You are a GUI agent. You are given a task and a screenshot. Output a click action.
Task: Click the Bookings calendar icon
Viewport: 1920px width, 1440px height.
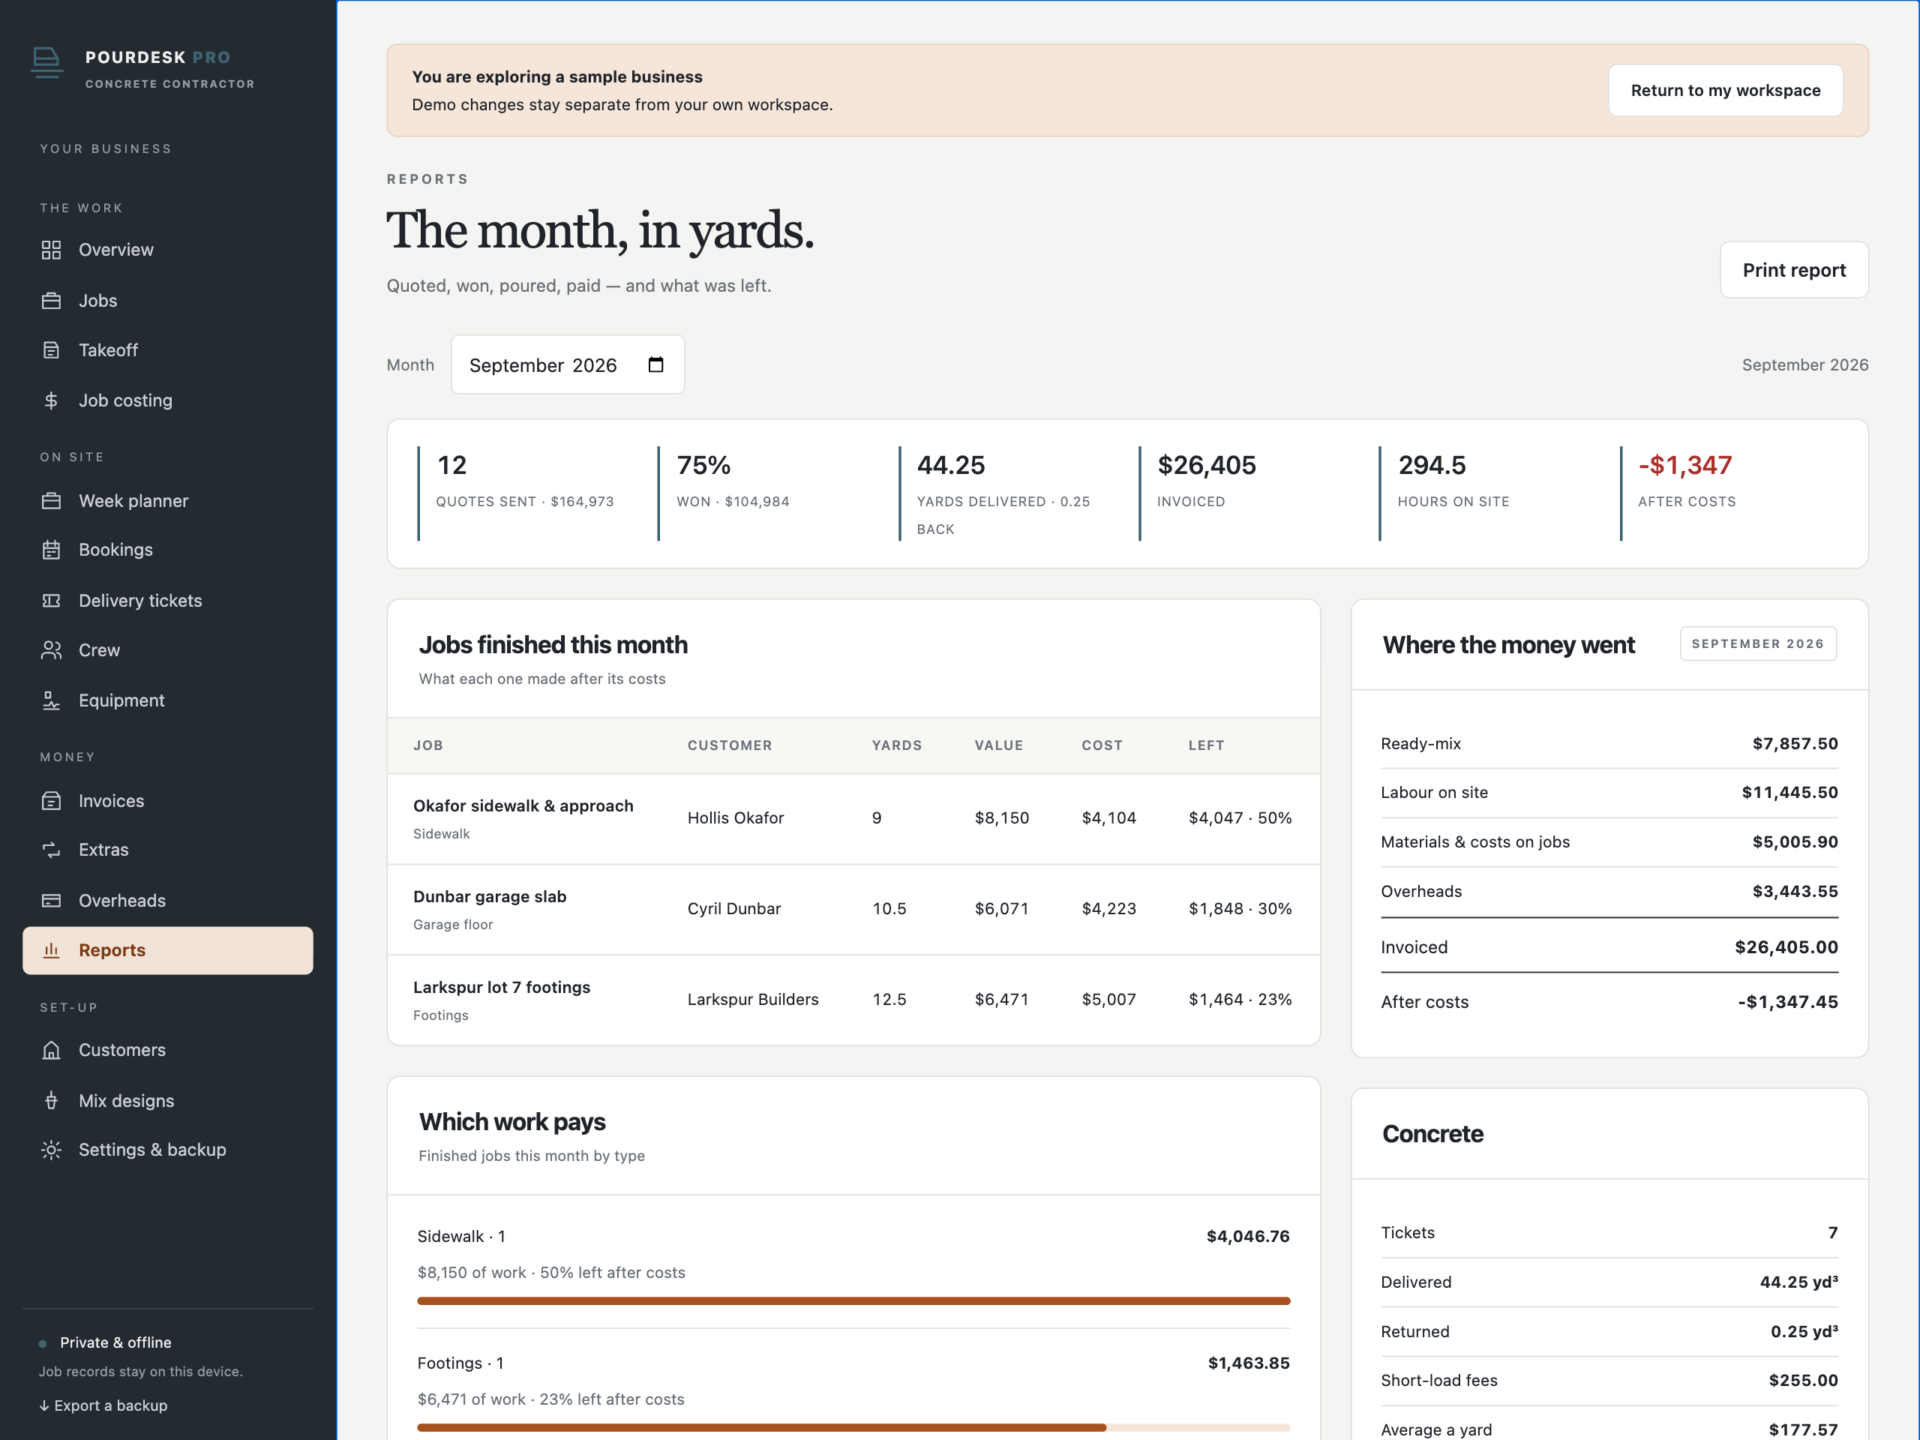(x=51, y=550)
